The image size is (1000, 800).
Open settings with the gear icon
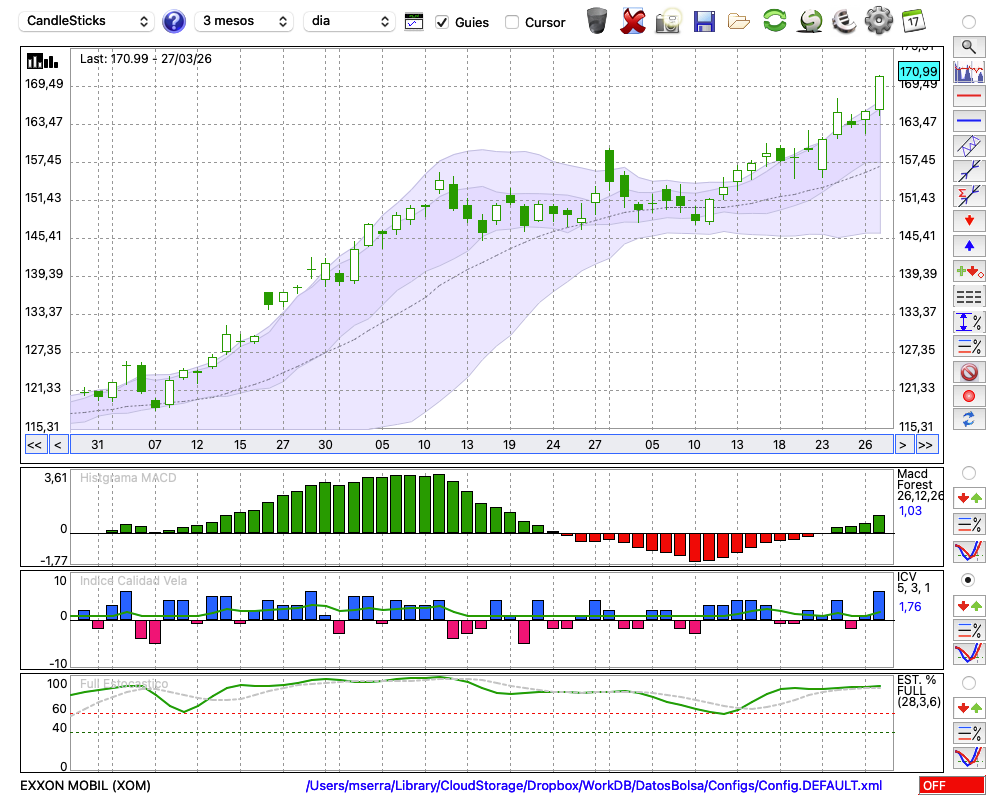878,20
